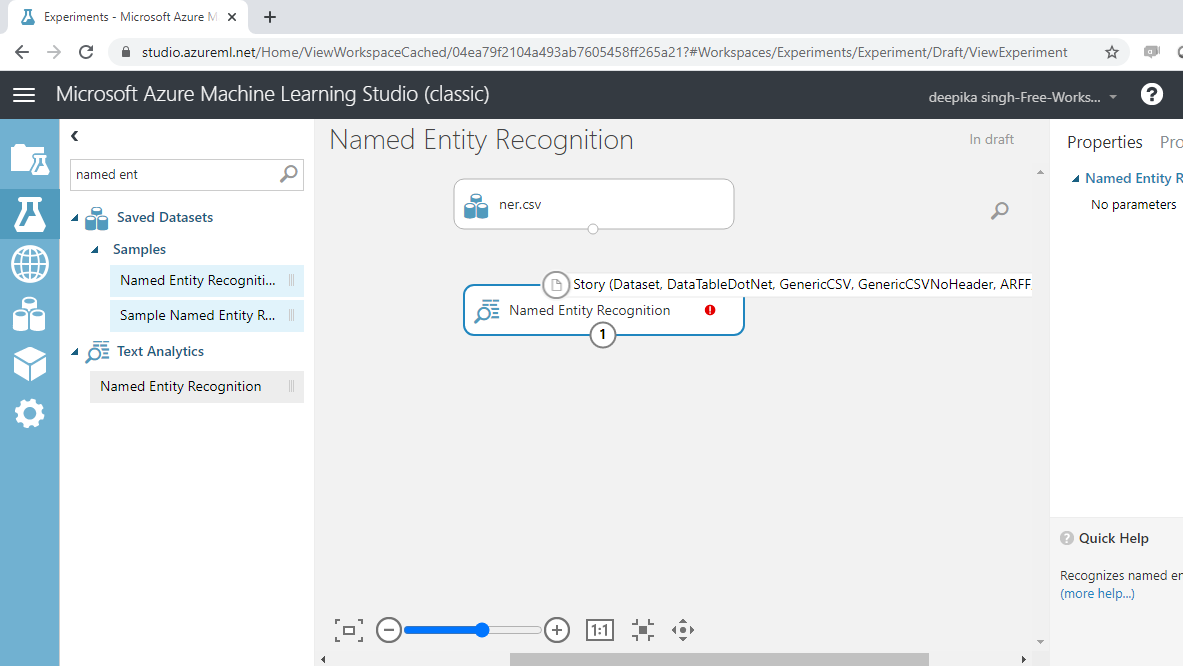Set zoom to actual size 1:1
This screenshot has height=666, width=1183.
coord(600,630)
